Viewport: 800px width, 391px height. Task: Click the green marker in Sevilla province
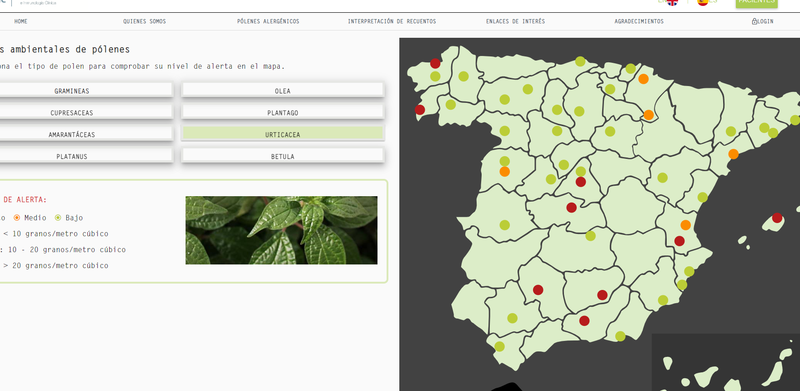(x=512, y=318)
